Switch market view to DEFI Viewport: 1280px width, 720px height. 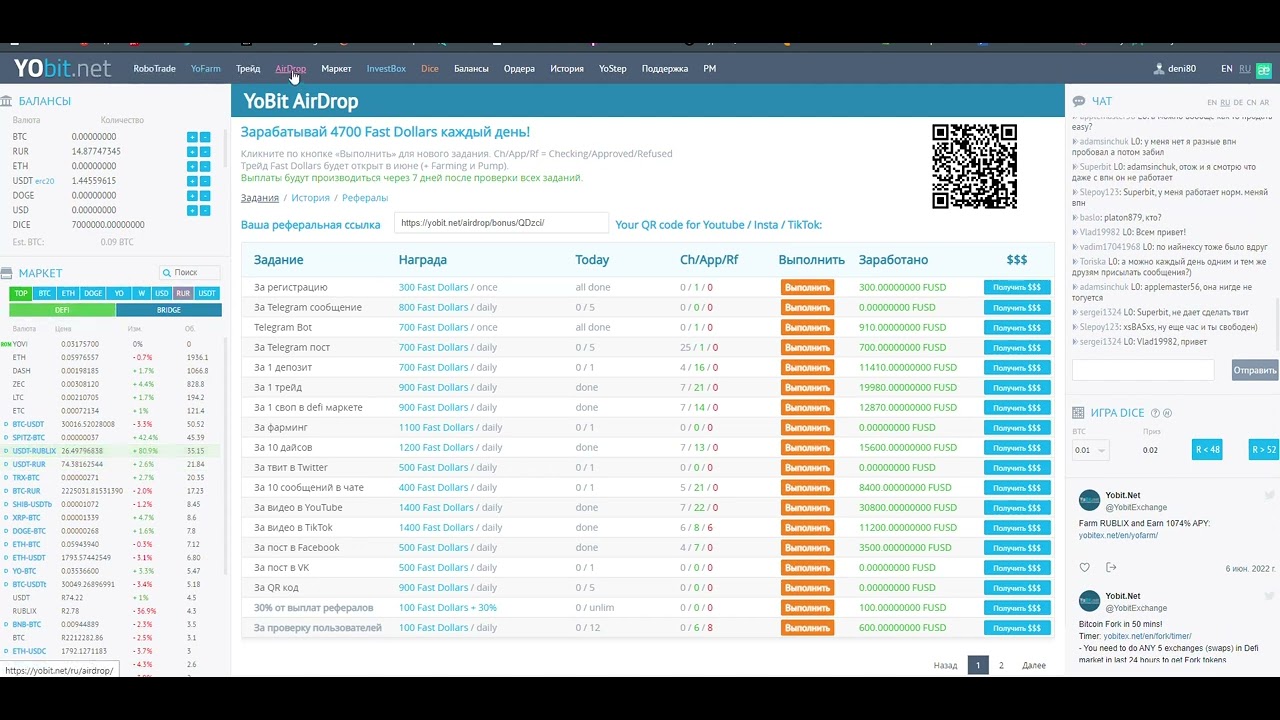(x=62, y=310)
